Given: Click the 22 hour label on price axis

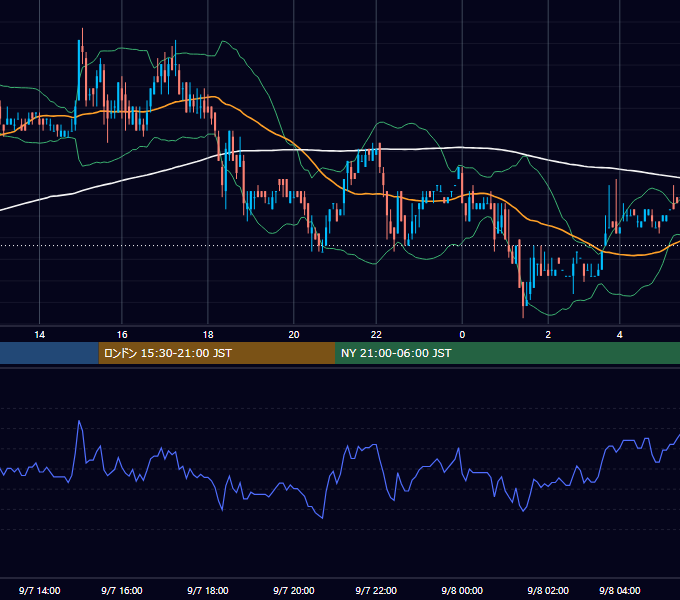Looking at the screenshot, I should [x=376, y=335].
